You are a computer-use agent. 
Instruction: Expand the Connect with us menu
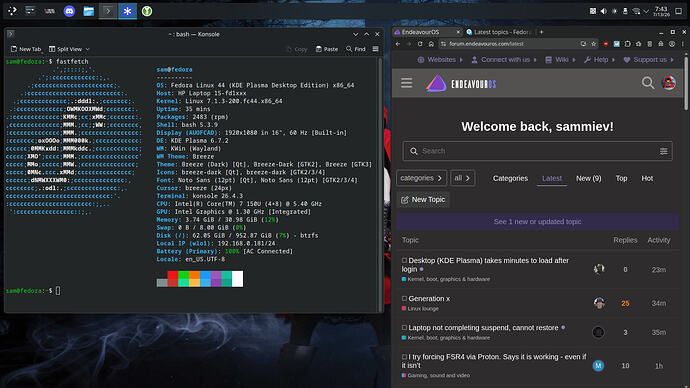(x=504, y=60)
